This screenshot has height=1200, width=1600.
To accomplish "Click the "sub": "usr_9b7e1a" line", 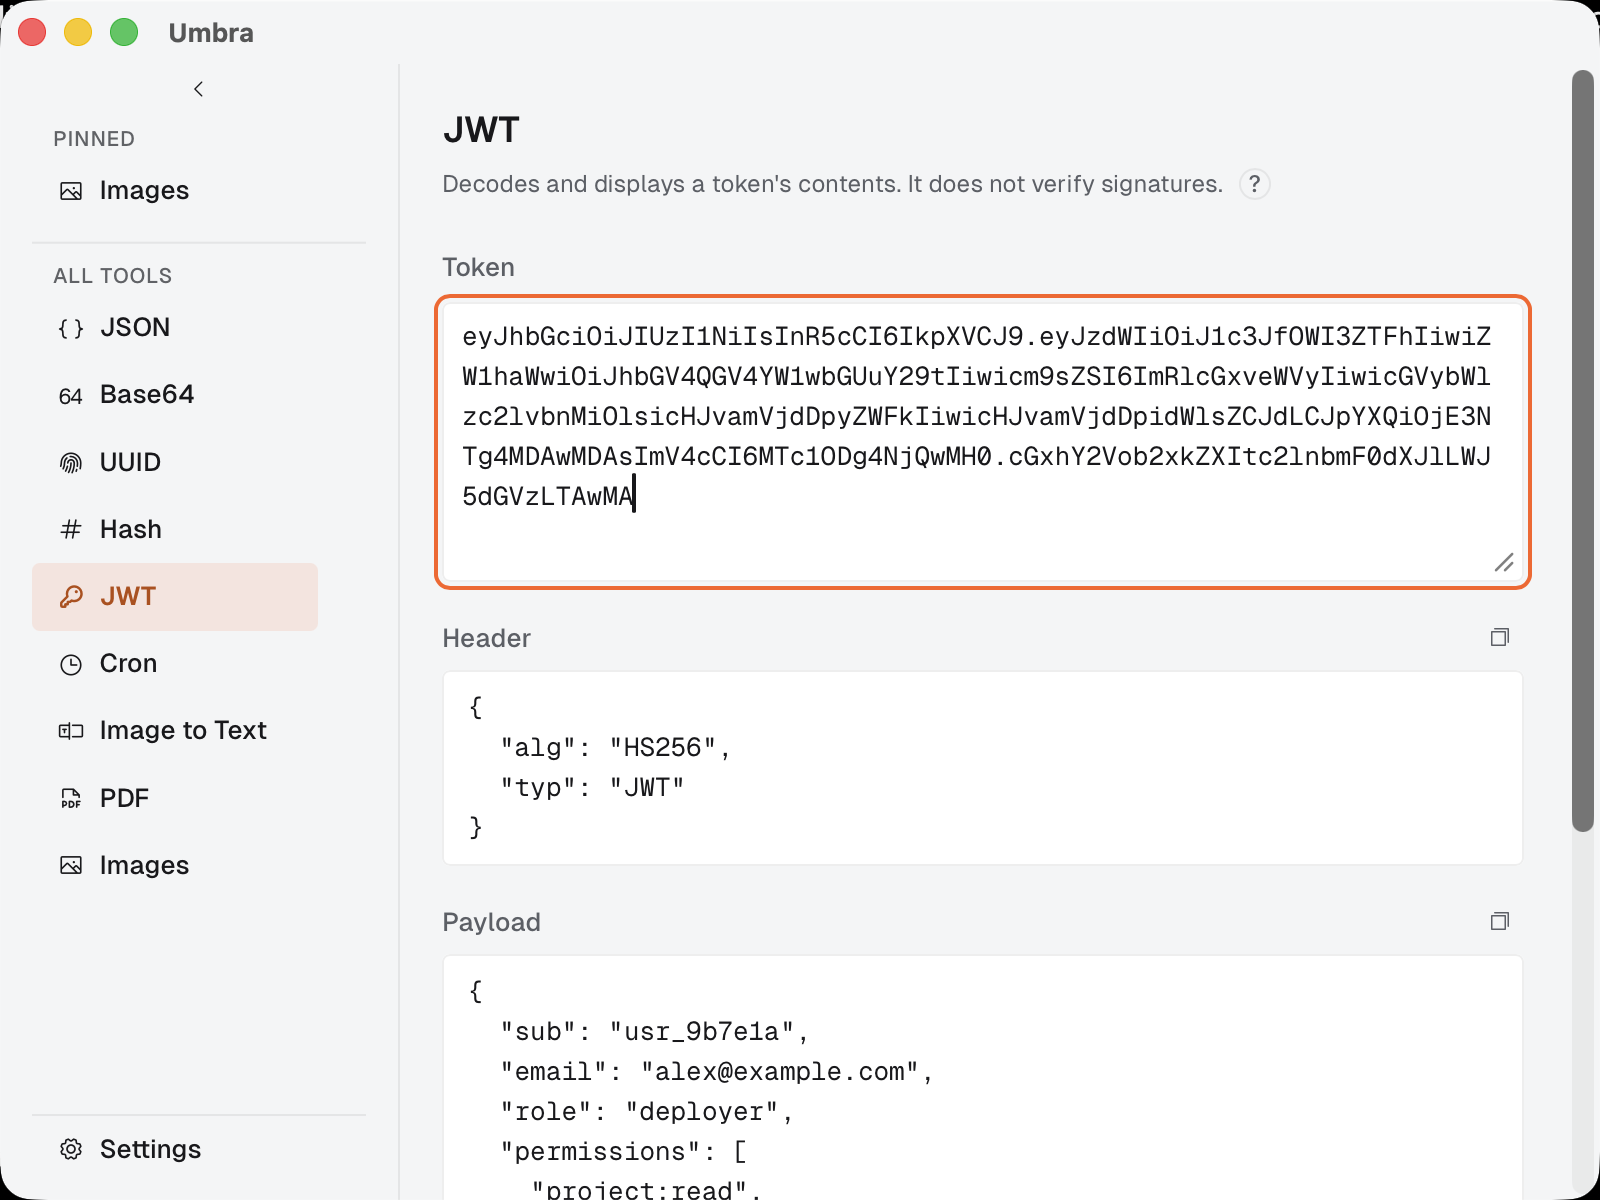I will (655, 1032).
